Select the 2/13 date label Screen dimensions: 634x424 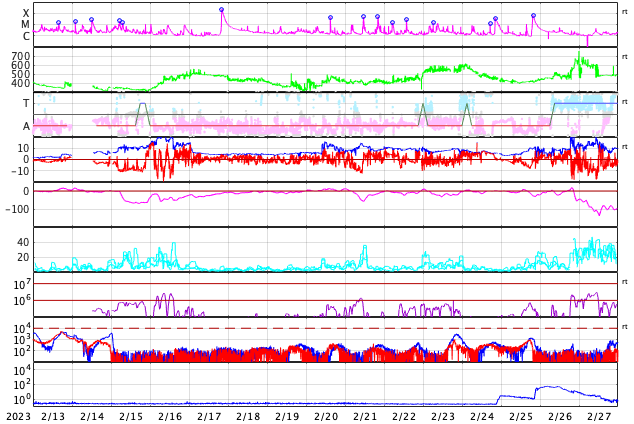click(x=53, y=417)
